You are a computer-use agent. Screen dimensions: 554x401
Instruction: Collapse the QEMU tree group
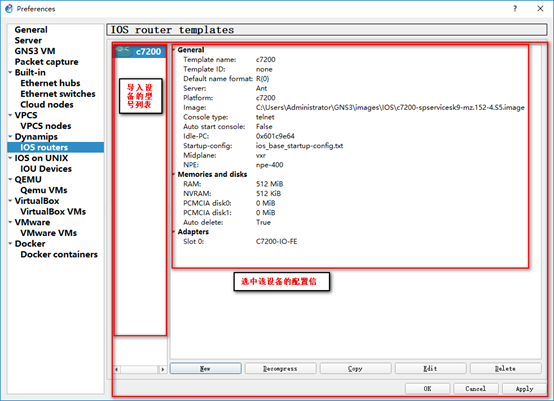[x=10, y=179]
